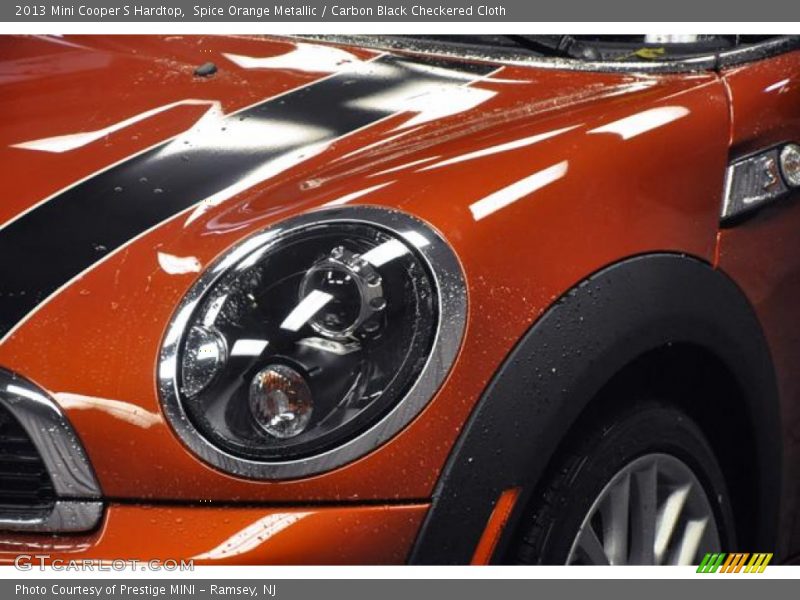This screenshot has height=600, width=800.
Task: Click the top gray title bar
Action: (400, 13)
